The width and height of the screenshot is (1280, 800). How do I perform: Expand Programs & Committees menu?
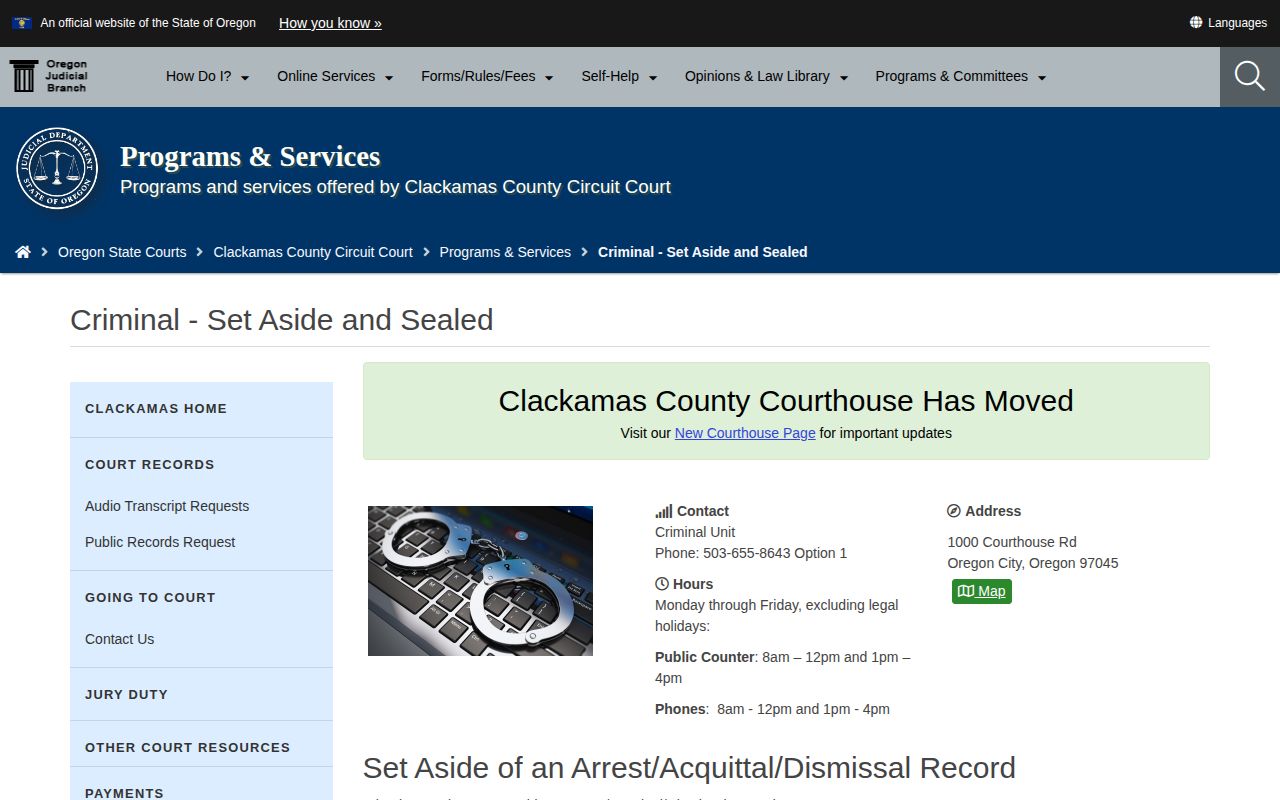coord(960,76)
